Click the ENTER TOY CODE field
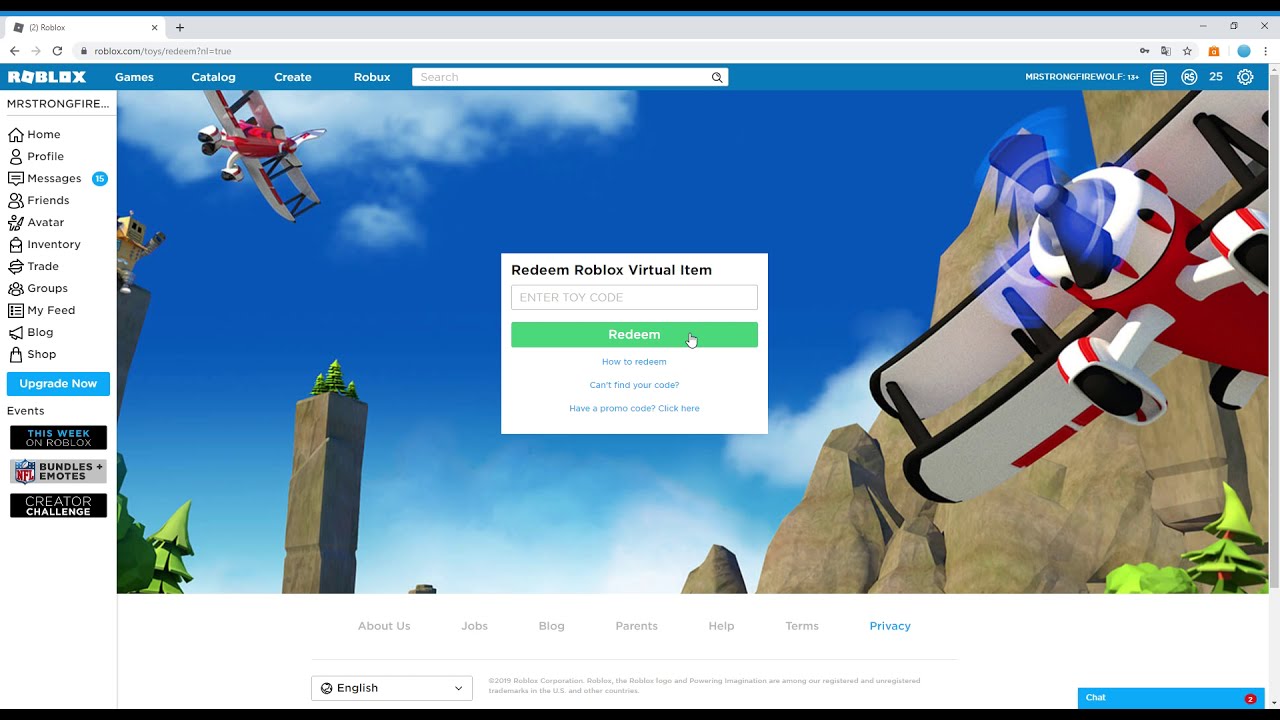 click(634, 297)
